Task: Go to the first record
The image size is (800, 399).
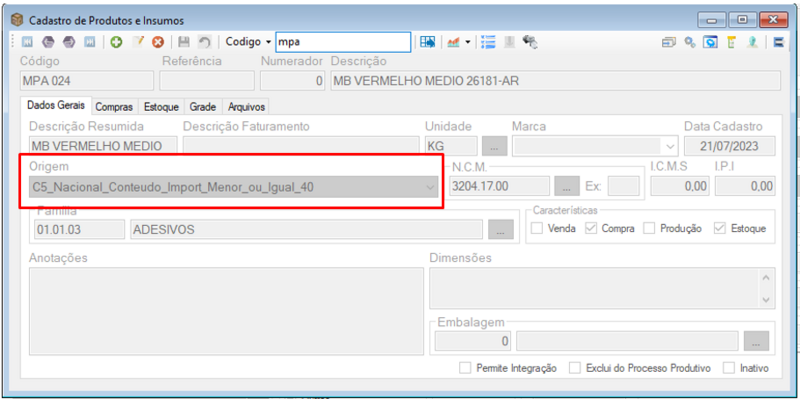Action: pyautogui.click(x=27, y=42)
